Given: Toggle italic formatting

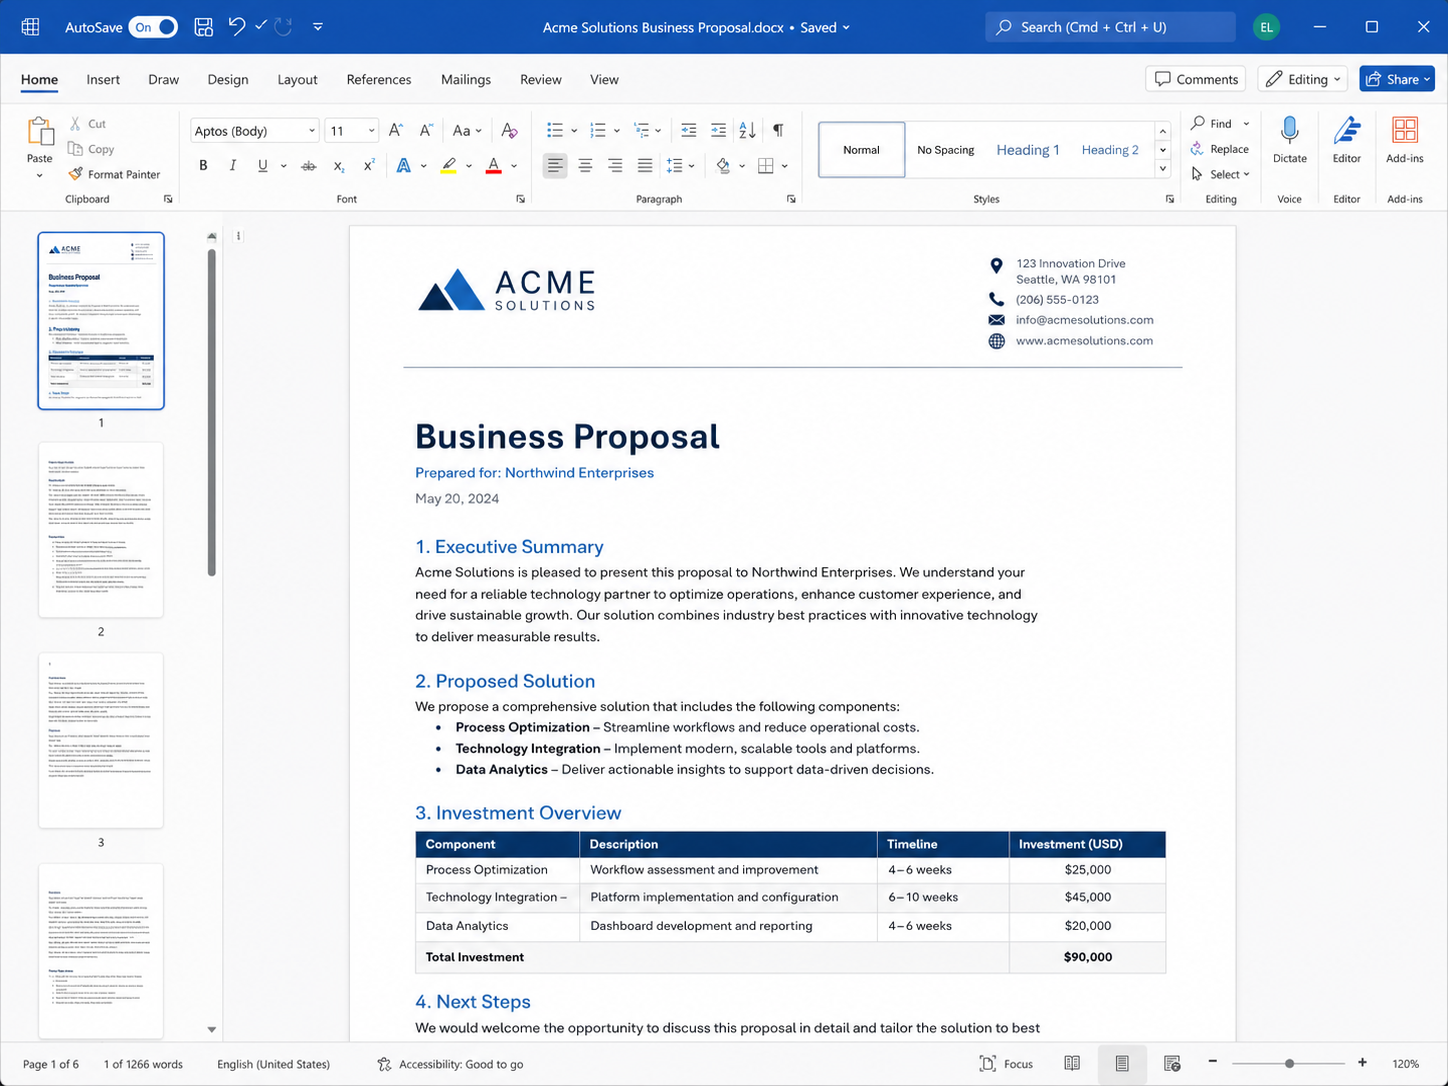Looking at the screenshot, I should [233, 166].
